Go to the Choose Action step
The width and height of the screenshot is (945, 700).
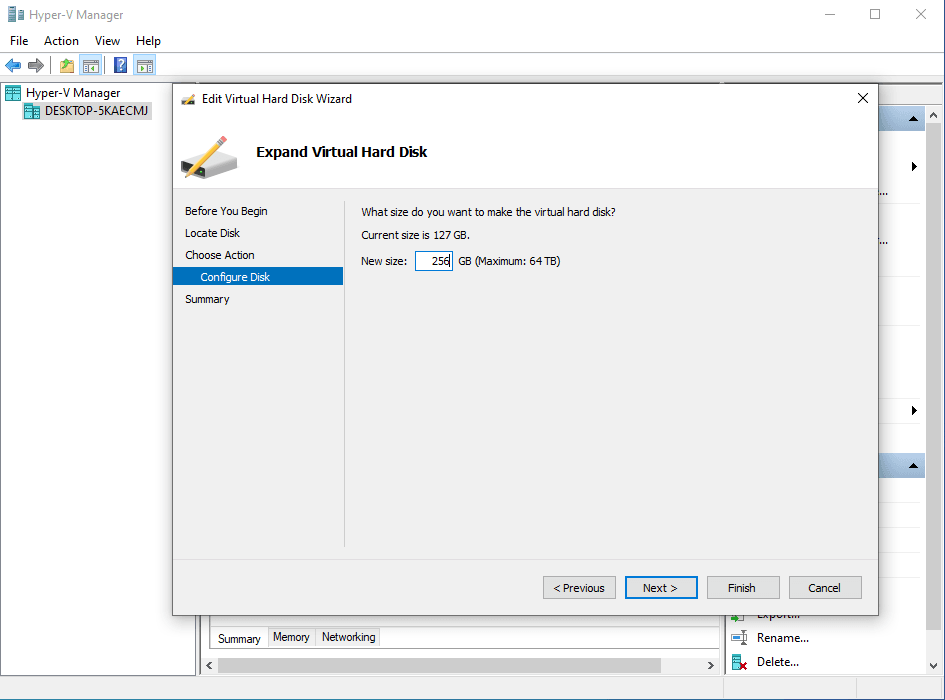tap(220, 255)
